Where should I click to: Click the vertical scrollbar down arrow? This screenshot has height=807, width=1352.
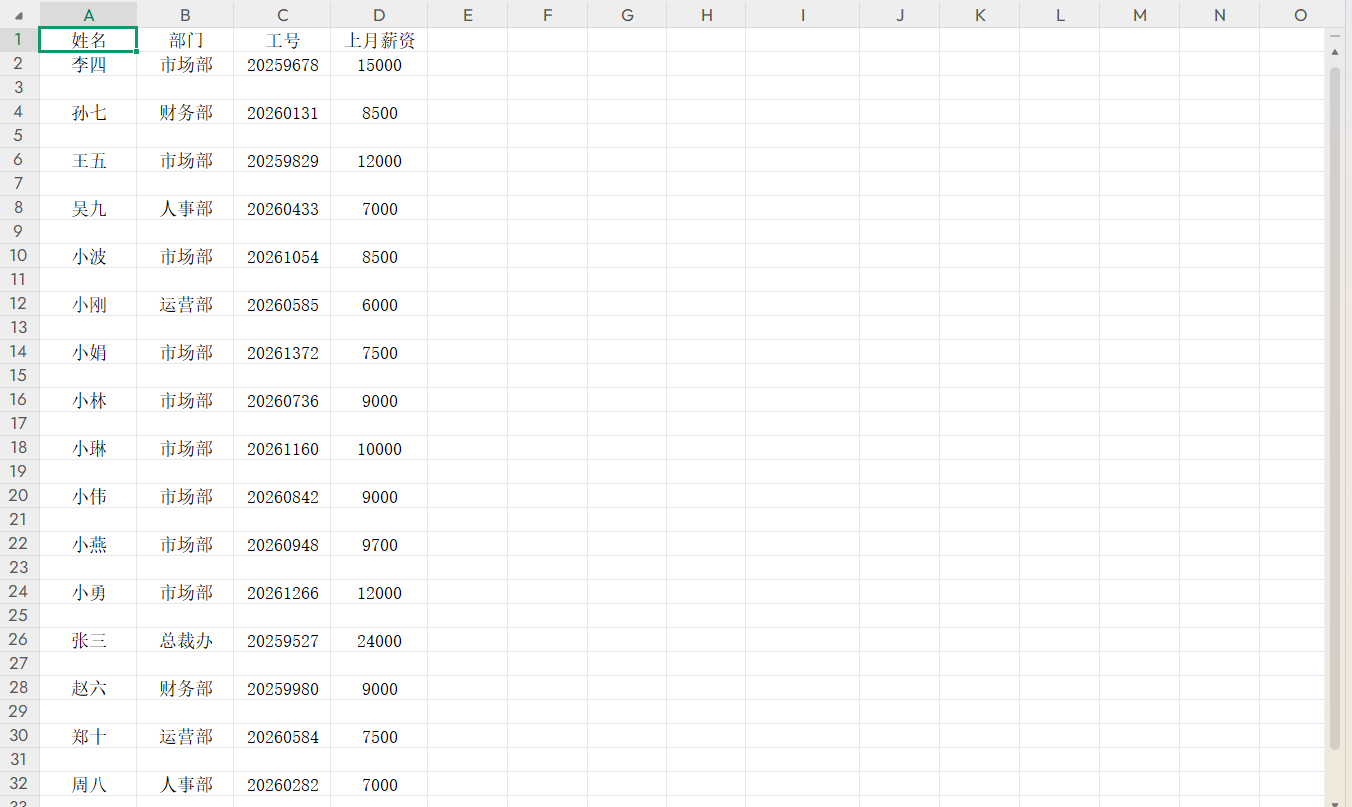(1335, 800)
